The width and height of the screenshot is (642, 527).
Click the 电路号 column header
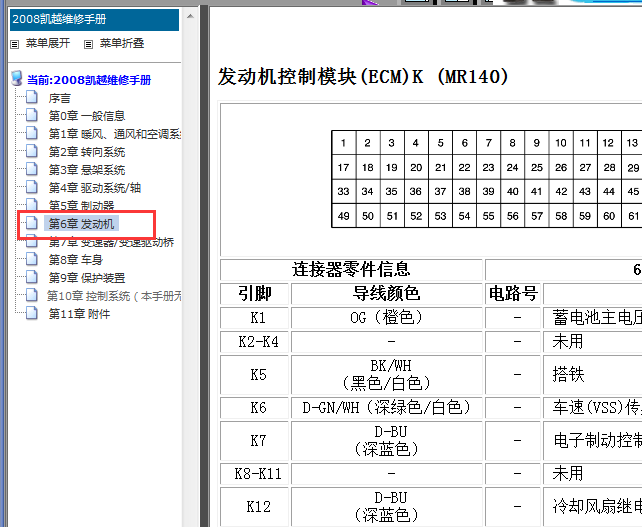tap(513, 293)
